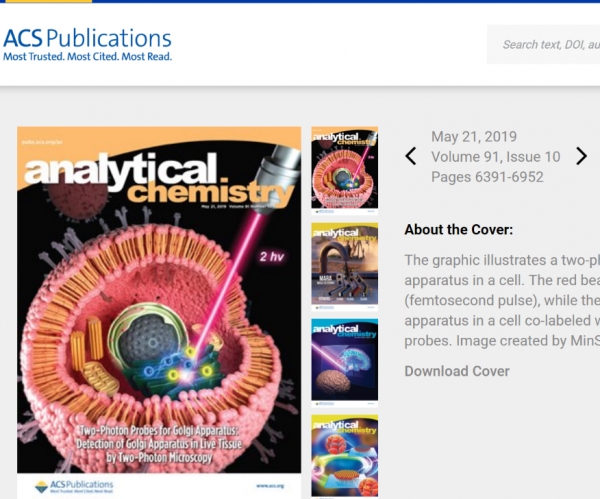600x499 pixels.
Task: Select the brain laser cover thumbnail
Action: pyautogui.click(x=344, y=362)
